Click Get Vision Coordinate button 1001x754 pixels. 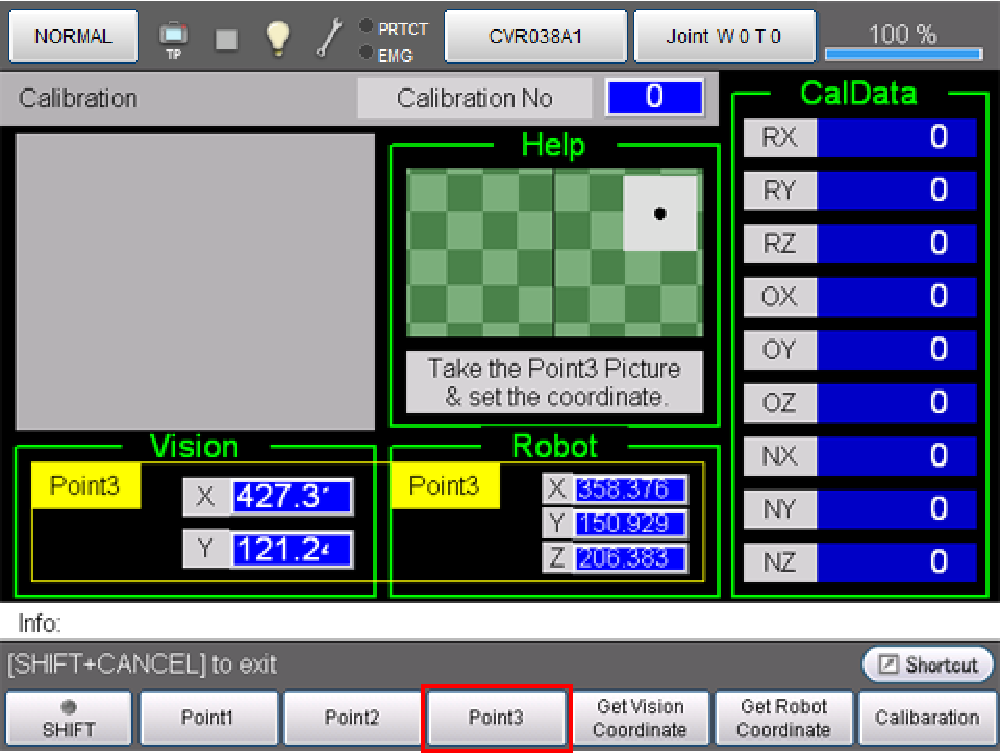(x=640, y=718)
